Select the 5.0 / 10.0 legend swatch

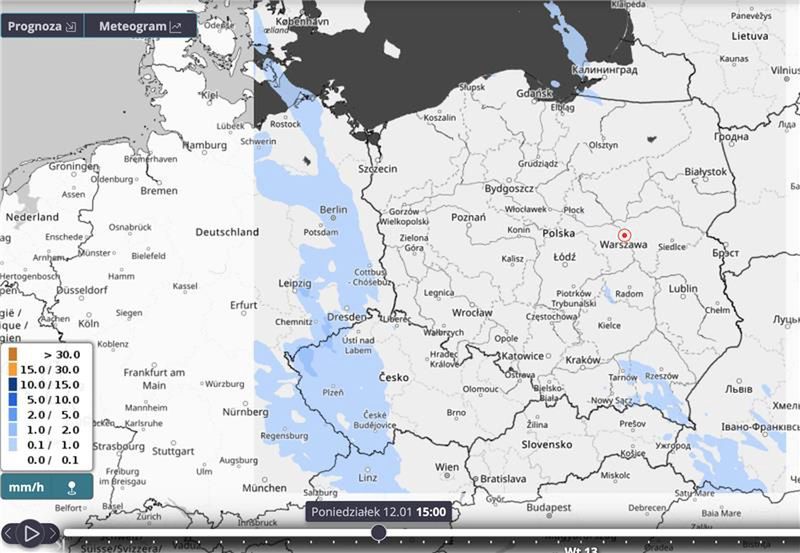[x=13, y=399]
